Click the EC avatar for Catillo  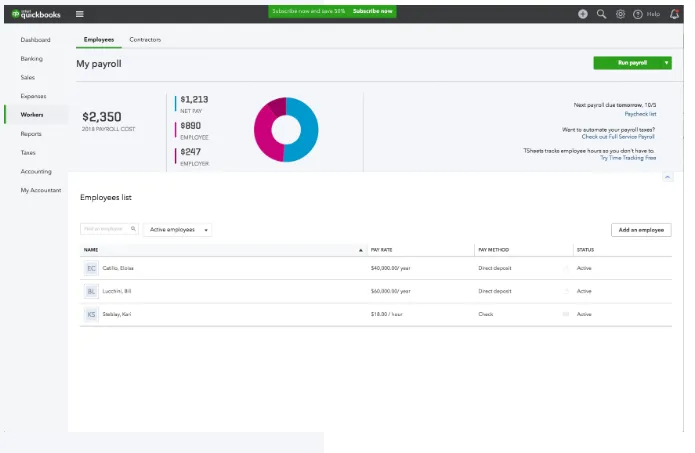[91, 268]
